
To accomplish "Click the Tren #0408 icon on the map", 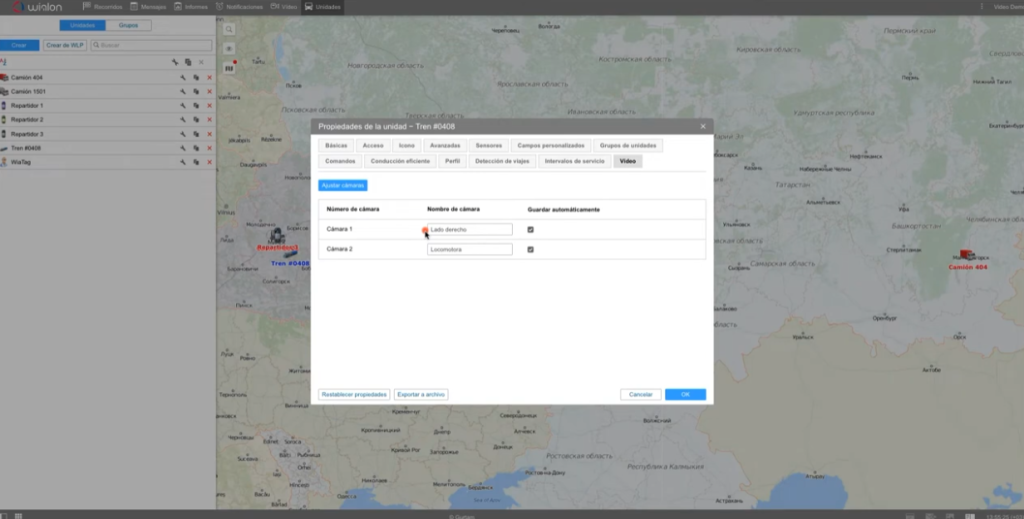I will point(289,253).
